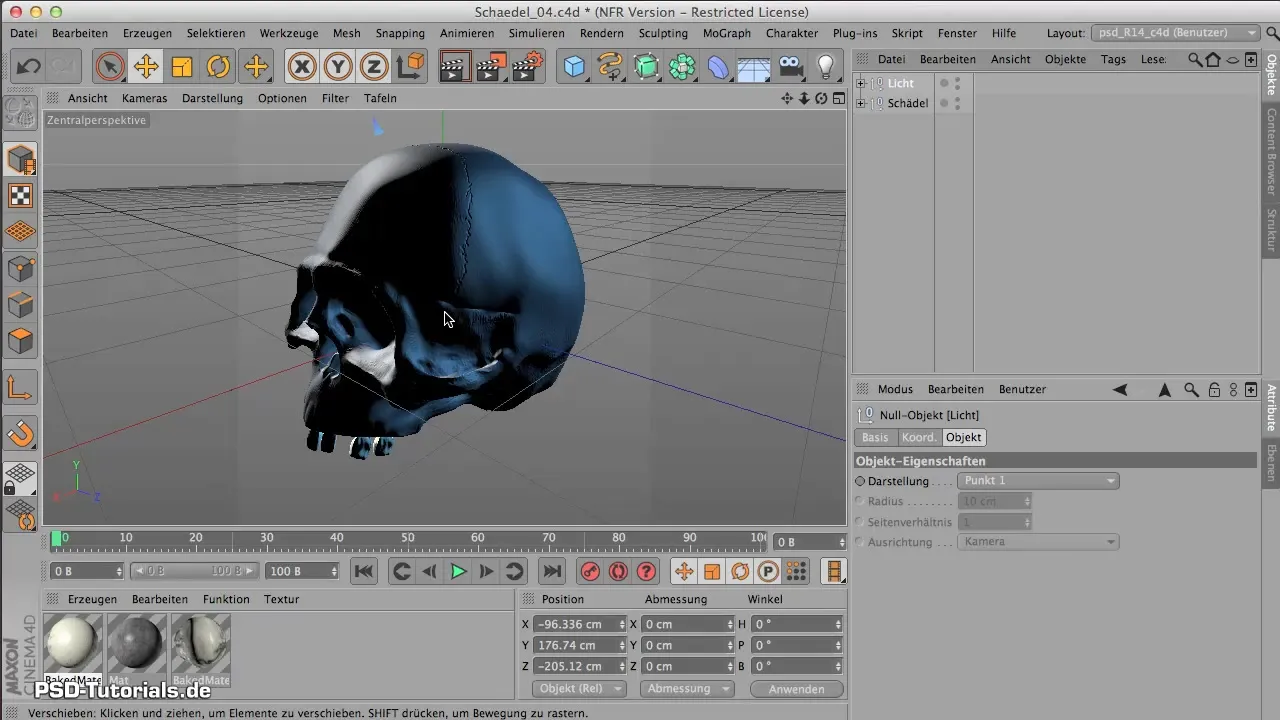Expand the Licht object in tree

click(x=861, y=83)
